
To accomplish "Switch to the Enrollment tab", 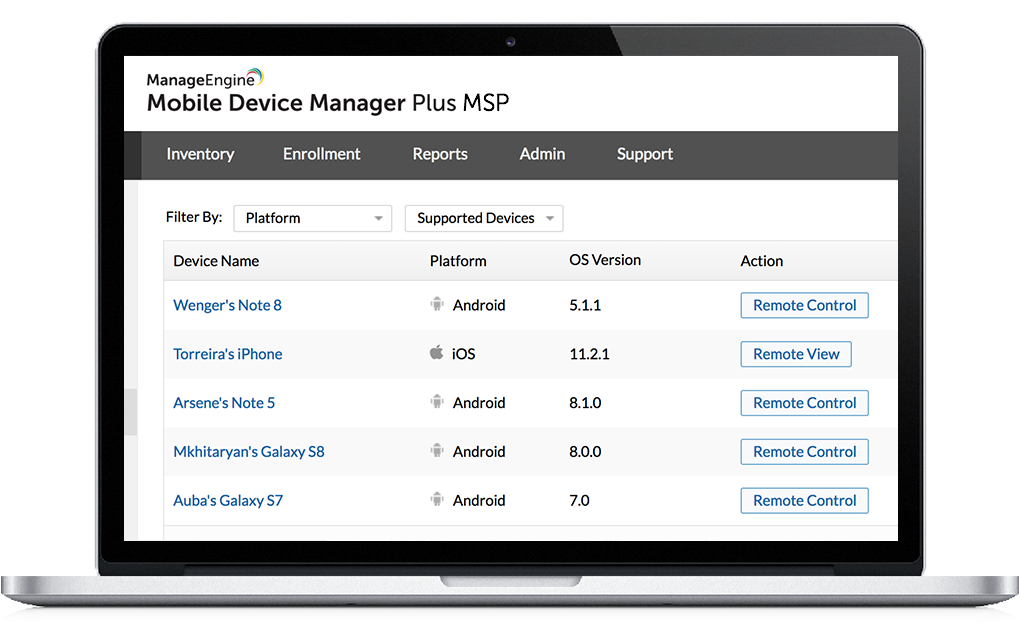I will coord(321,154).
